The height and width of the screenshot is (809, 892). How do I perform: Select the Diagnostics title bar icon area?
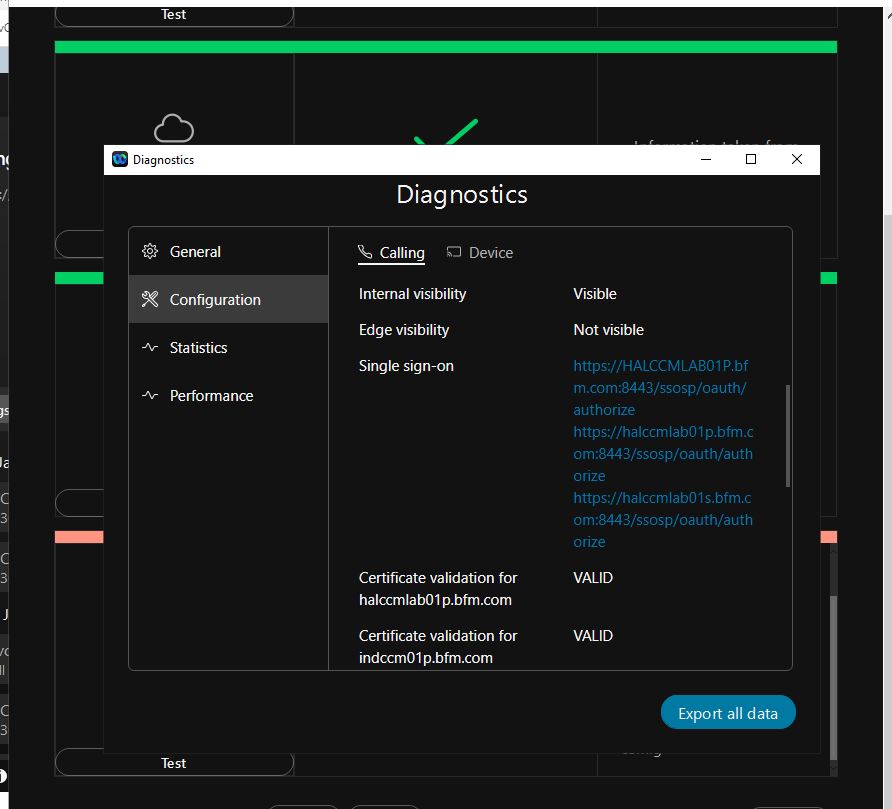(x=120, y=159)
